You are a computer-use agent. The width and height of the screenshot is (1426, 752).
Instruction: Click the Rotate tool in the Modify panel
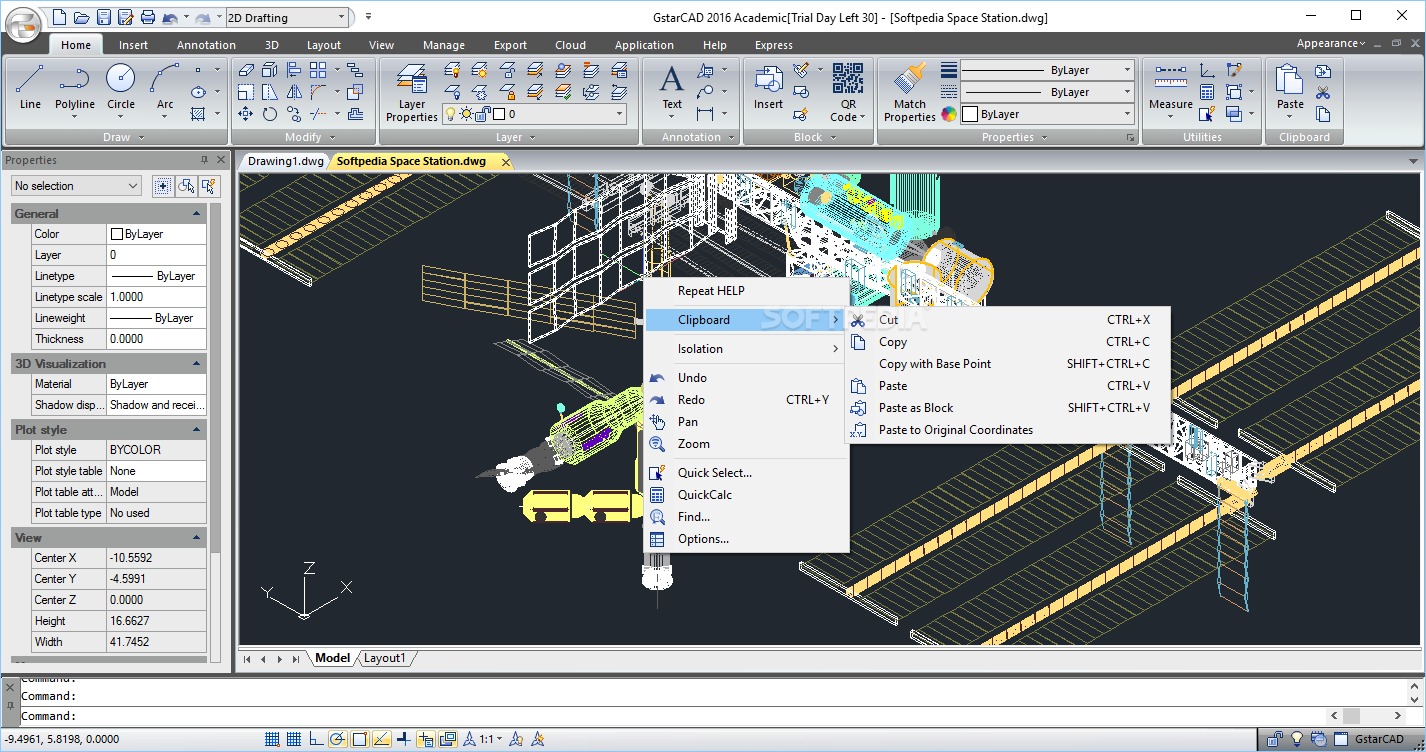coord(270,114)
